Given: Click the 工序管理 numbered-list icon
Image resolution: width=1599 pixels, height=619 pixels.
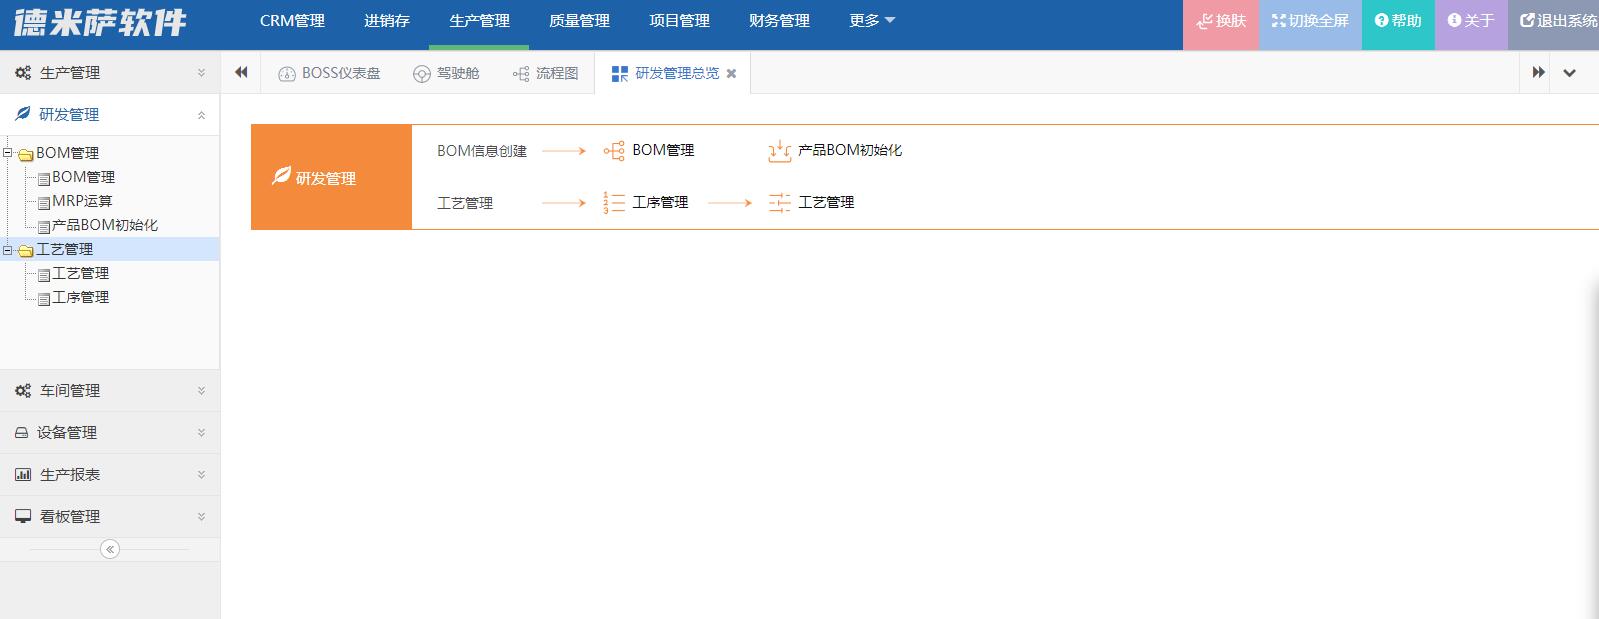Looking at the screenshot, I should (x=613, y=203).
